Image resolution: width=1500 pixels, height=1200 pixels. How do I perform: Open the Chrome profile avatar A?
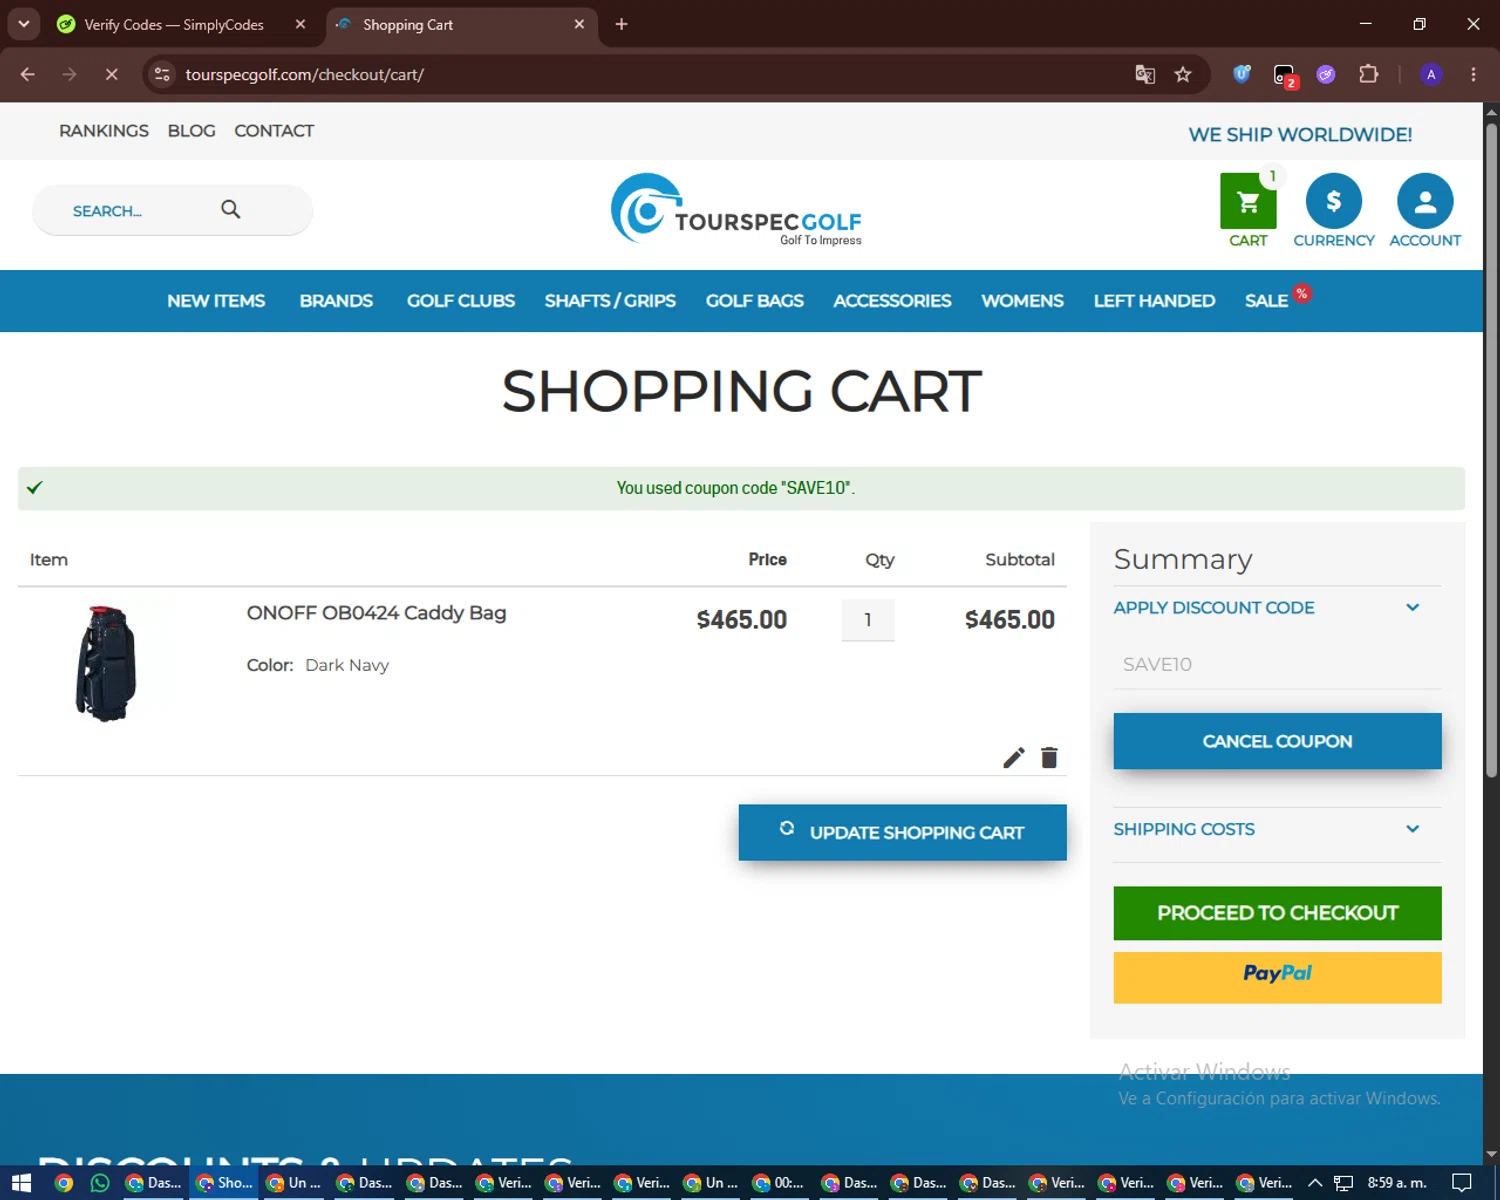pos(1431,74)
